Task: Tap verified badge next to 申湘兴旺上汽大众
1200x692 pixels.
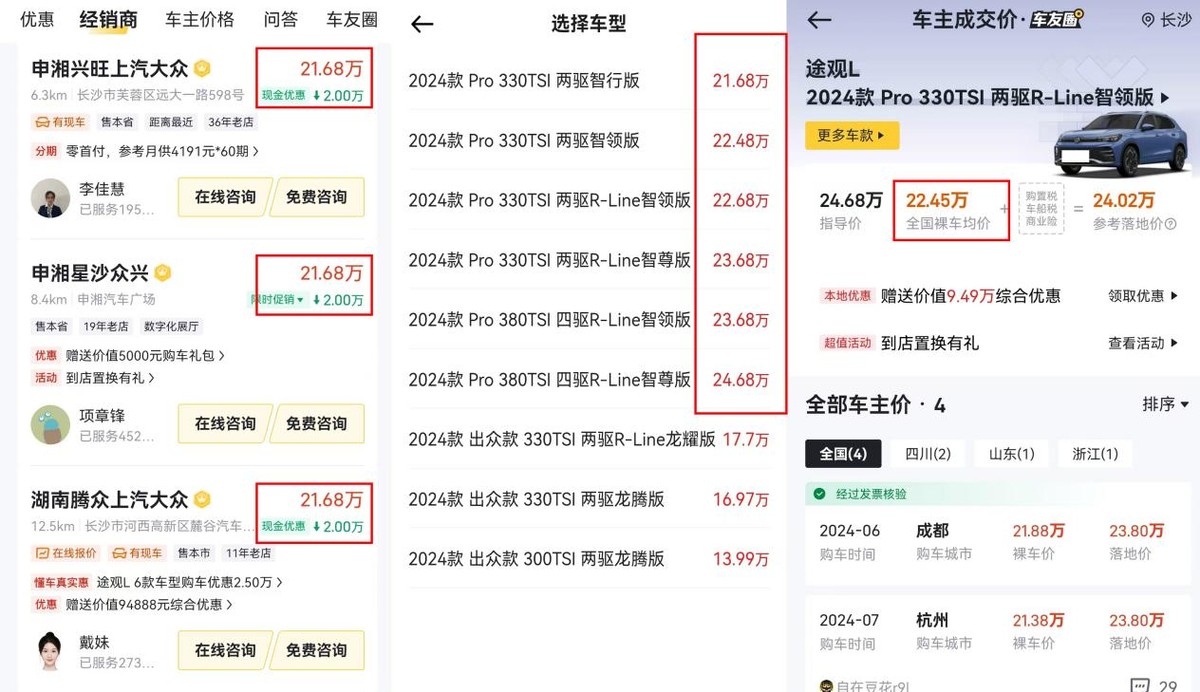Action: [203, 69]
